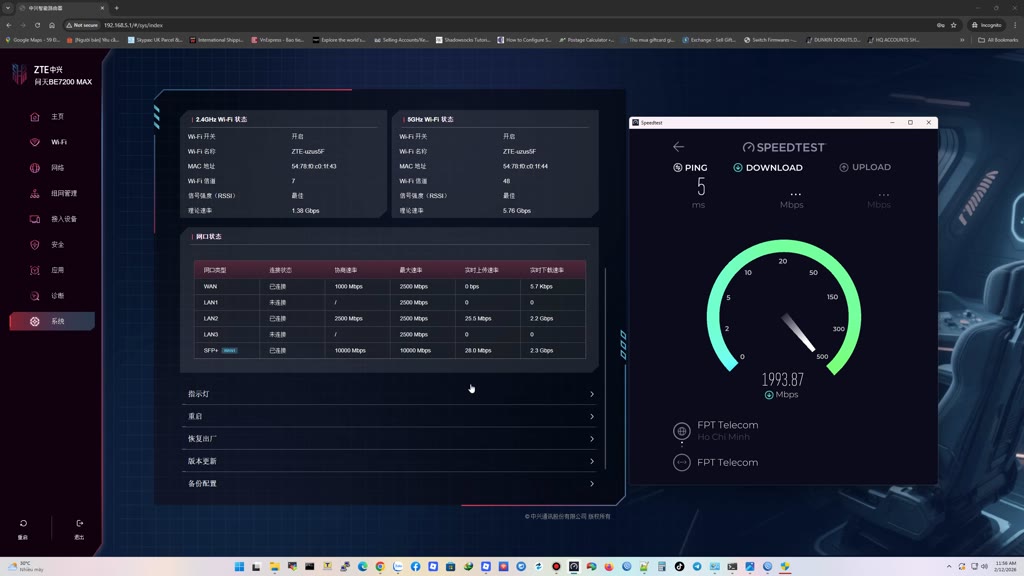Click the Not secure site info badge

pos(82,25)
